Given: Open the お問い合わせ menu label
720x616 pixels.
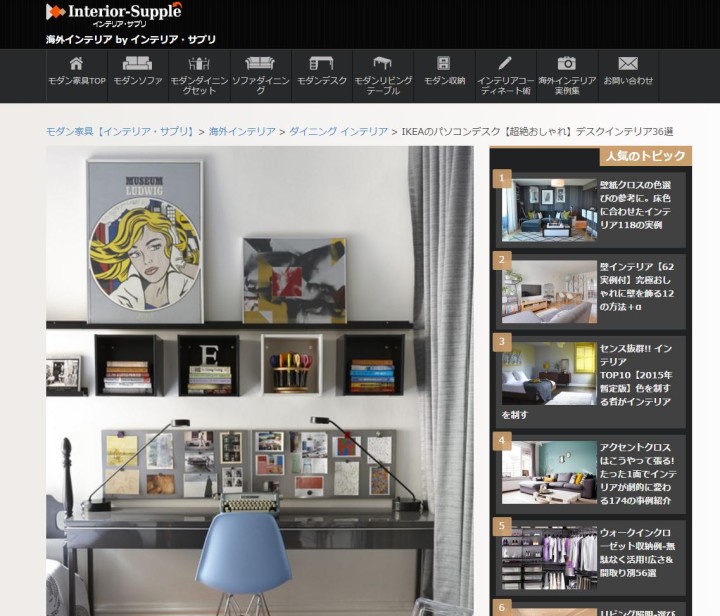Looking at the screenshot, I should (x=628, y=81).
